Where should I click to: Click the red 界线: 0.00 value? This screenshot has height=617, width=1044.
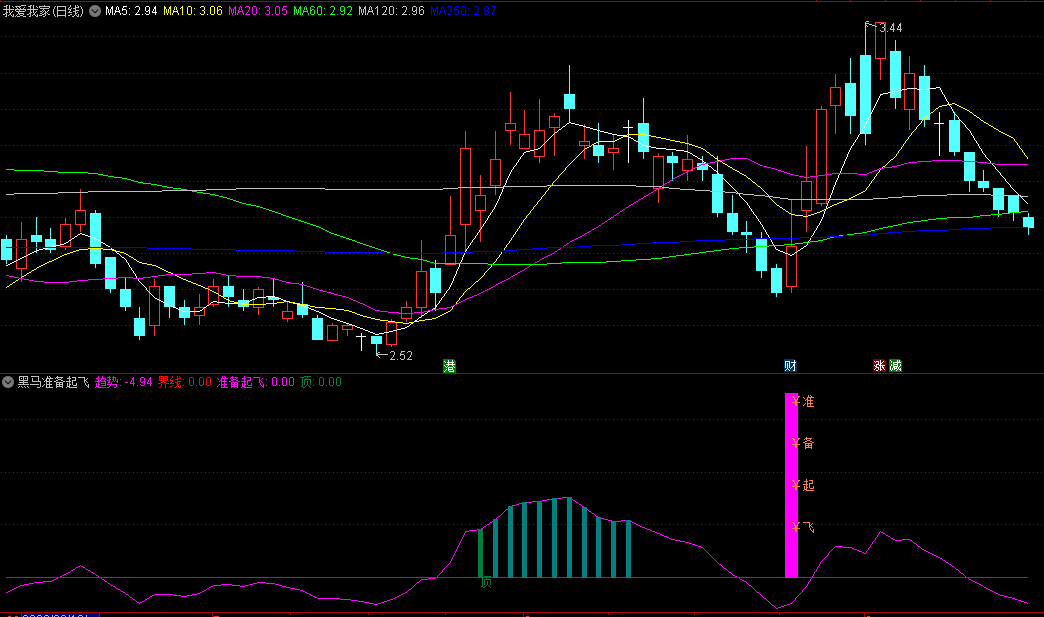point(184,382)
